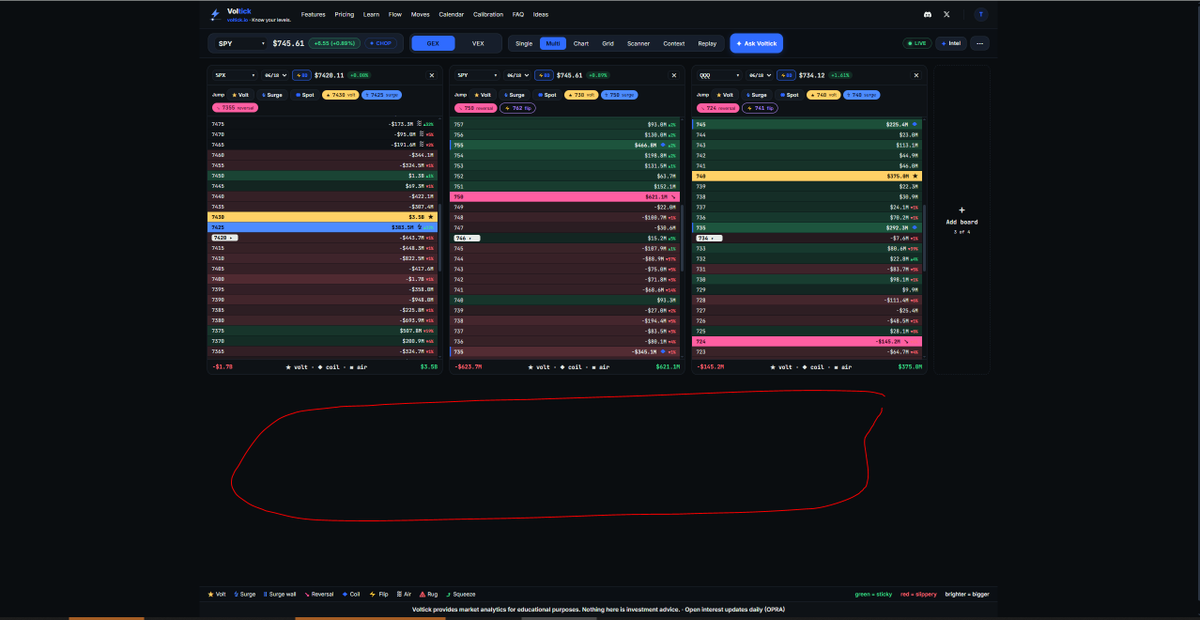Open the user avatar menu

pos(981,15)
